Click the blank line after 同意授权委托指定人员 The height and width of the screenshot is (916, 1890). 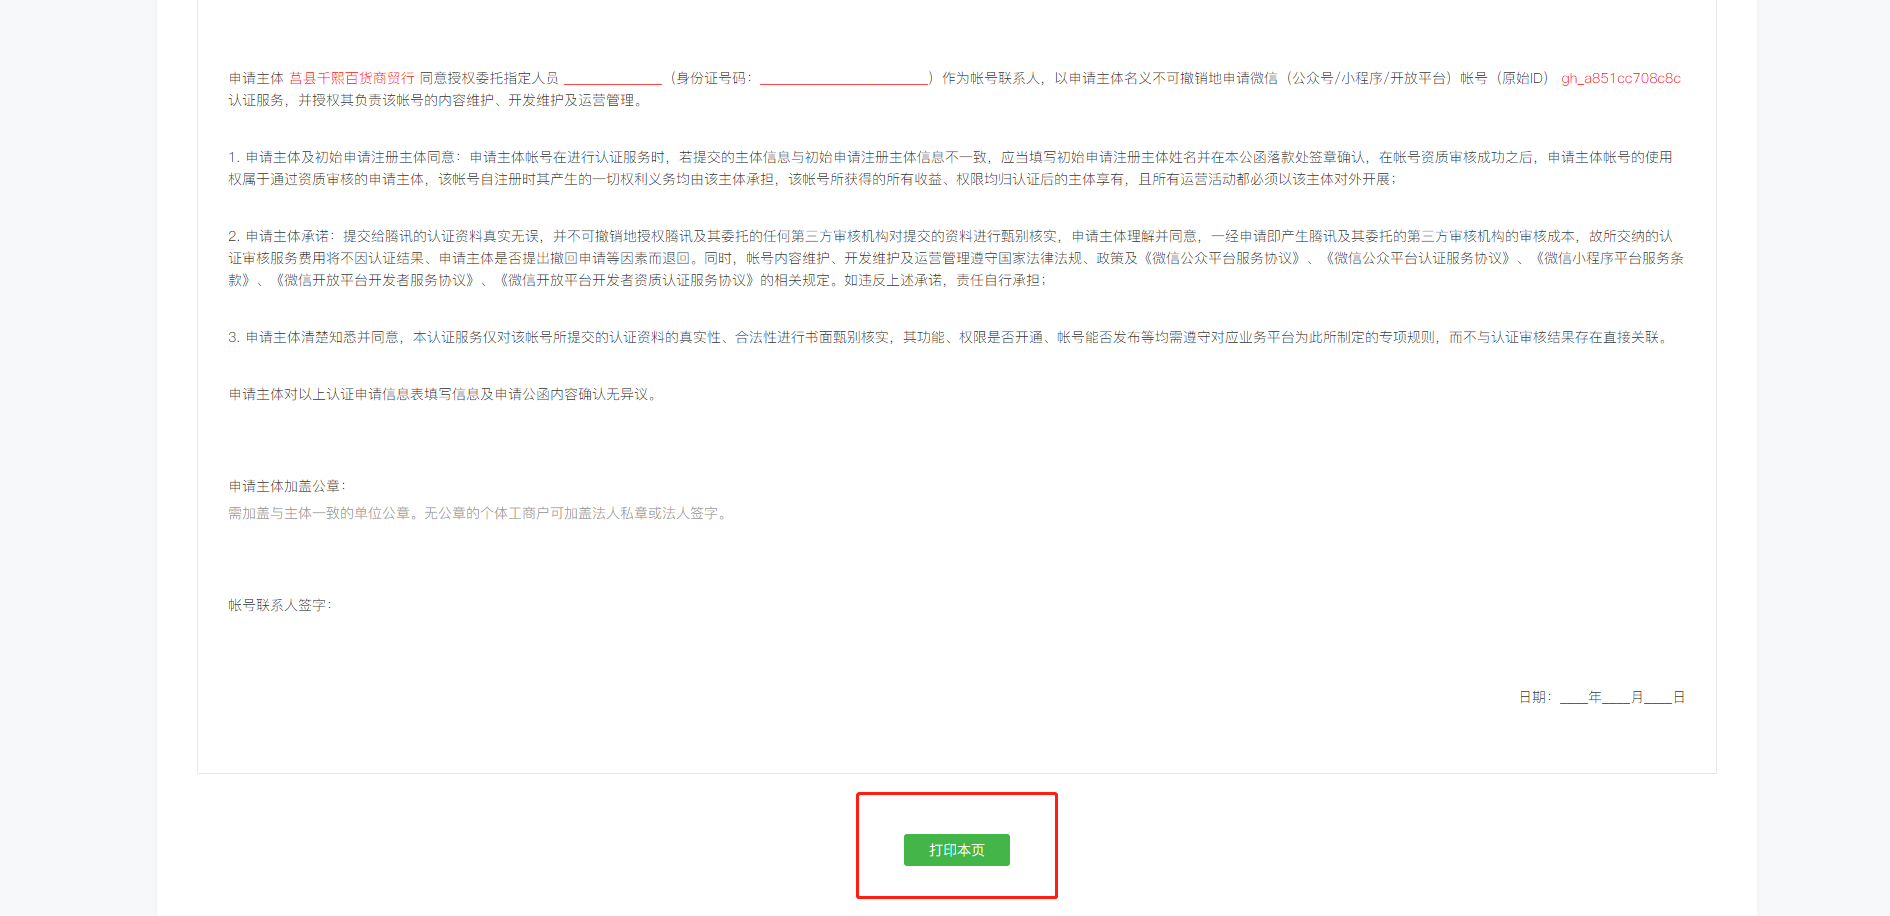point(613,79)
